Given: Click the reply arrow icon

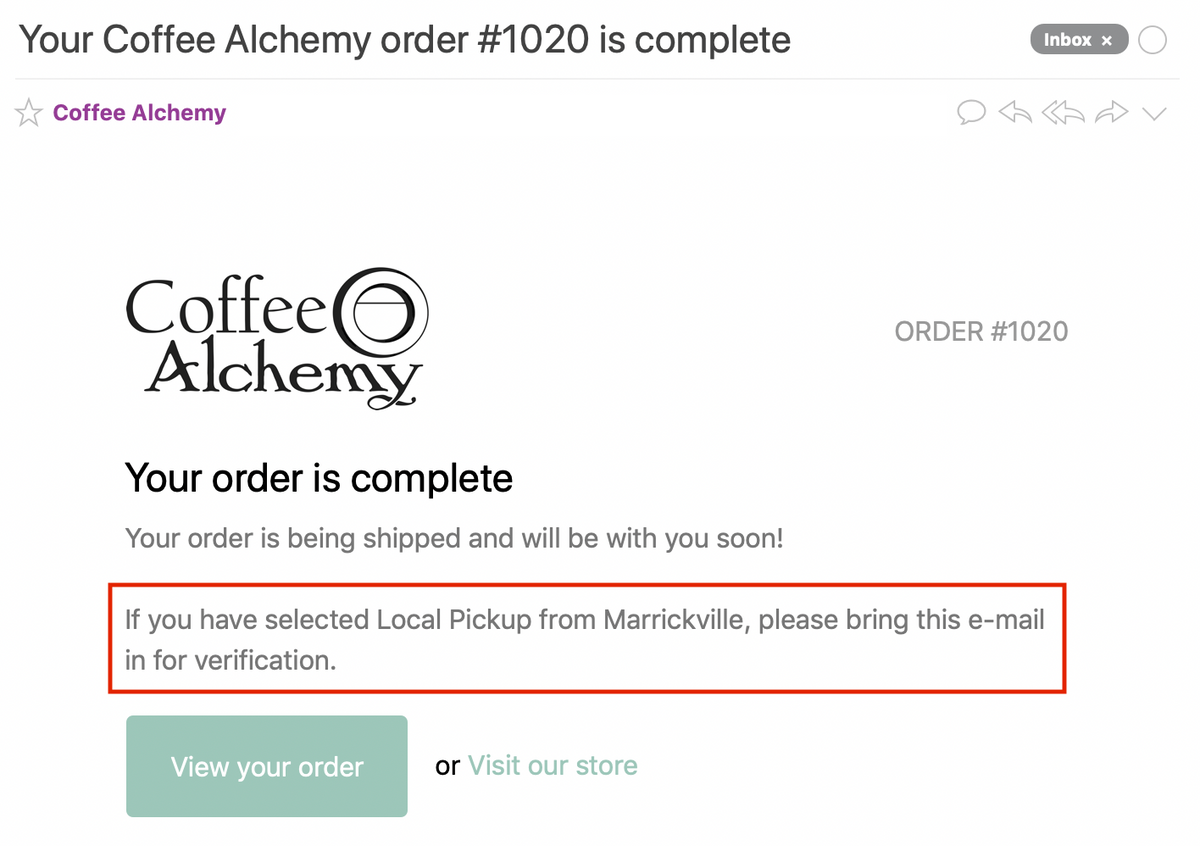Looking at the screenshot, I should [x=1015, y=113].
